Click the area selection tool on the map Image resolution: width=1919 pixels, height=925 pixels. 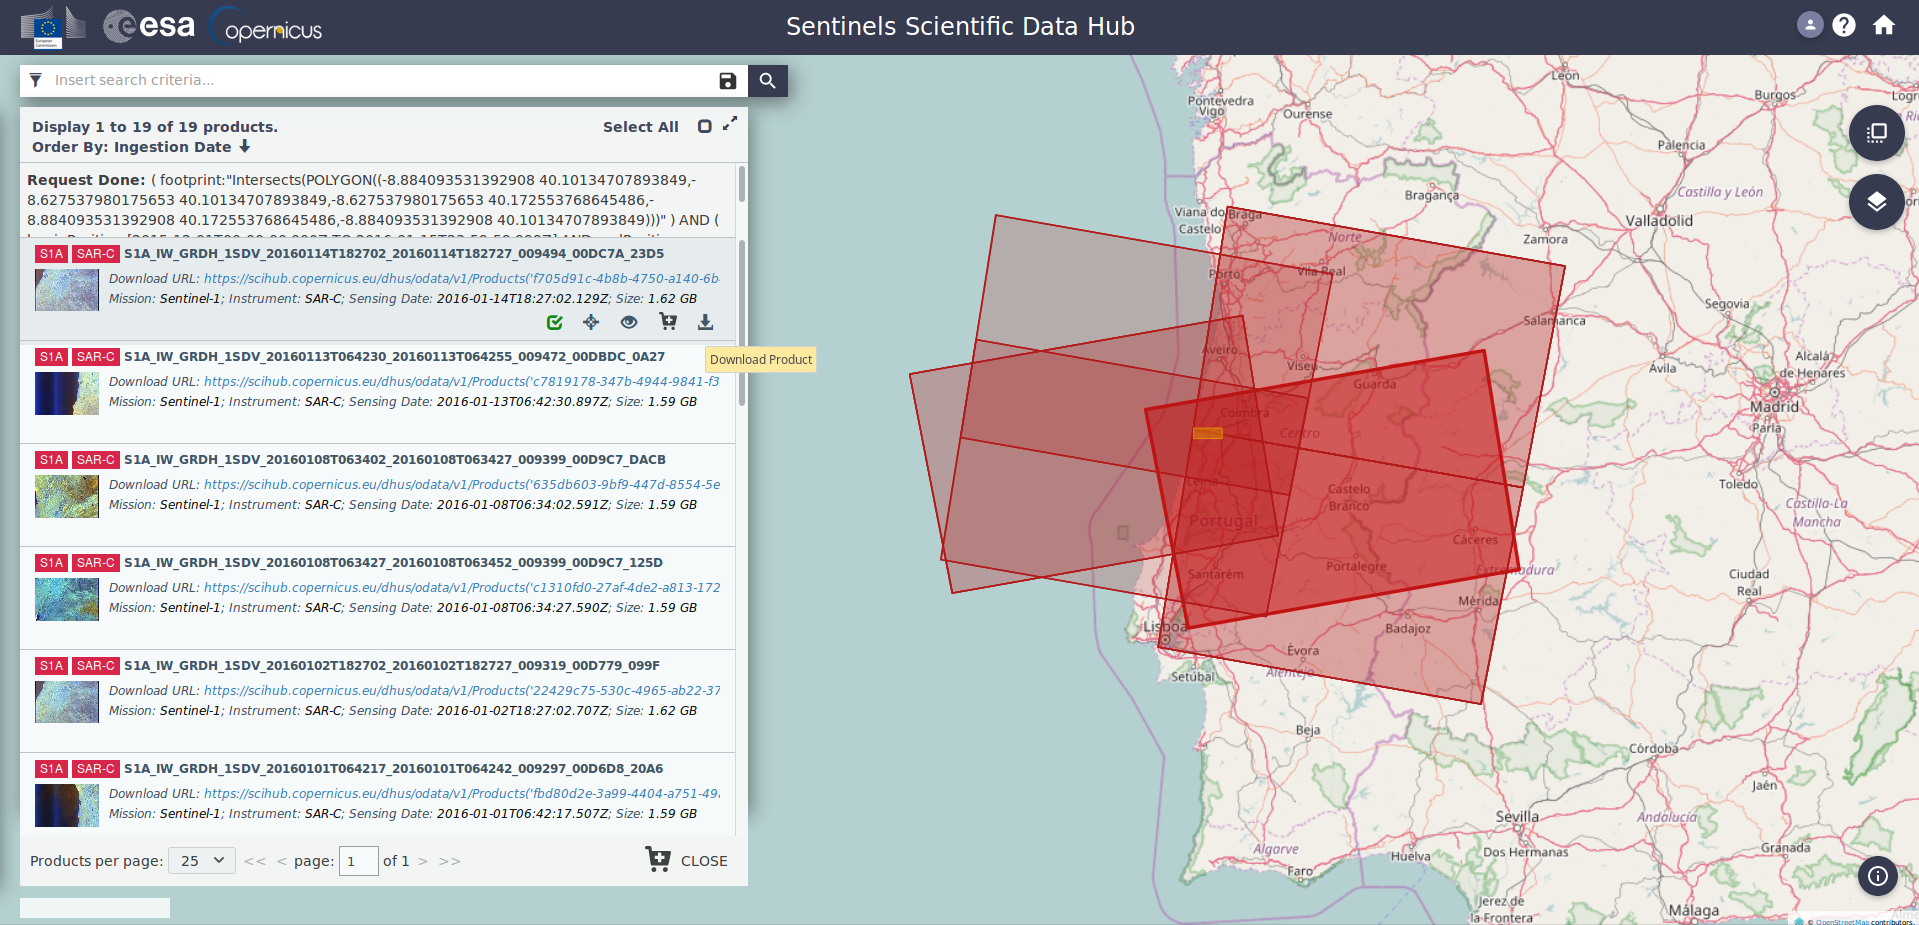pos(1877,133)
